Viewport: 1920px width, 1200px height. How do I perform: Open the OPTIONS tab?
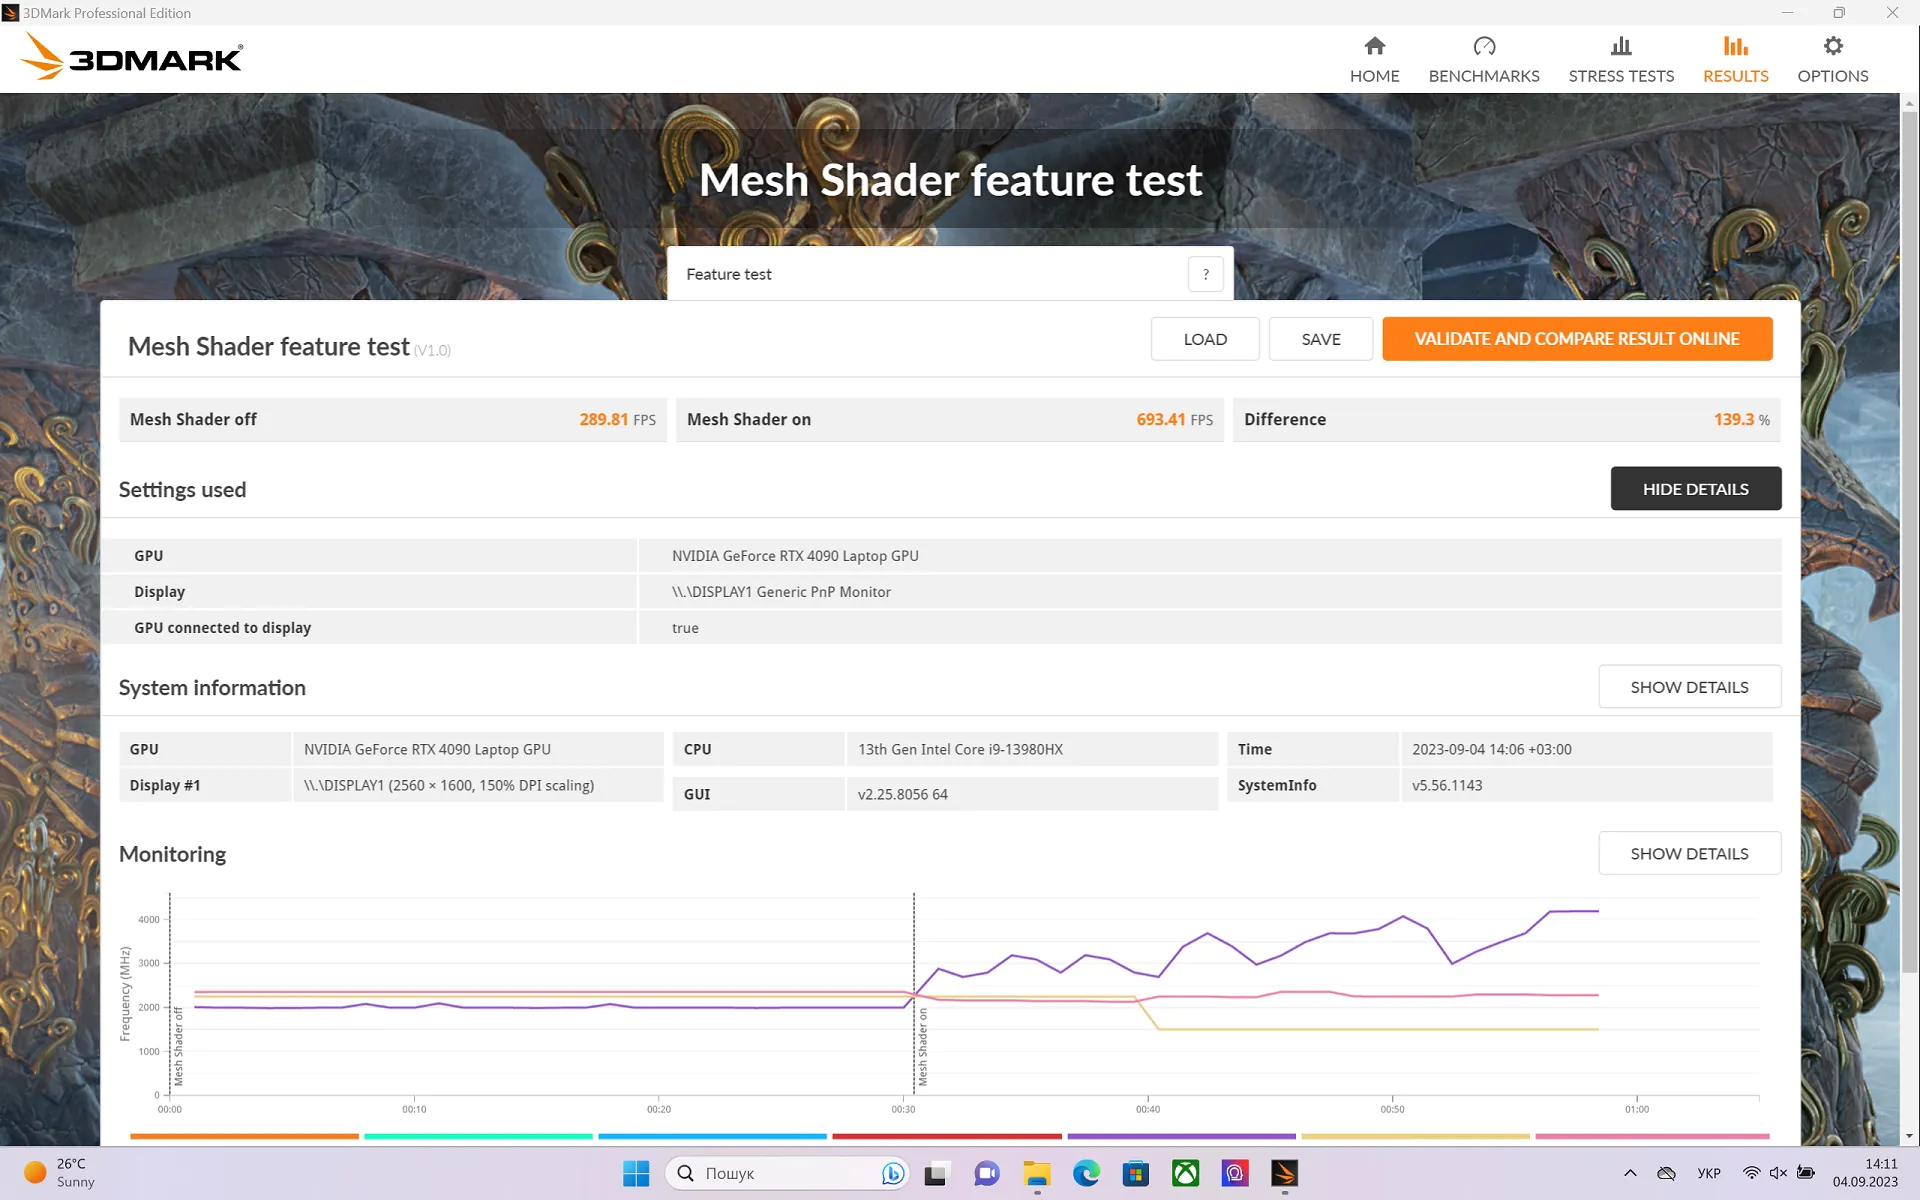tap(1832, 60)
